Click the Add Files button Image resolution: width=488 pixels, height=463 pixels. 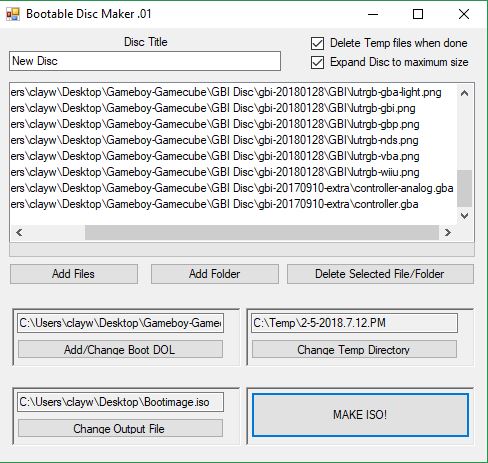click(74, 274)
